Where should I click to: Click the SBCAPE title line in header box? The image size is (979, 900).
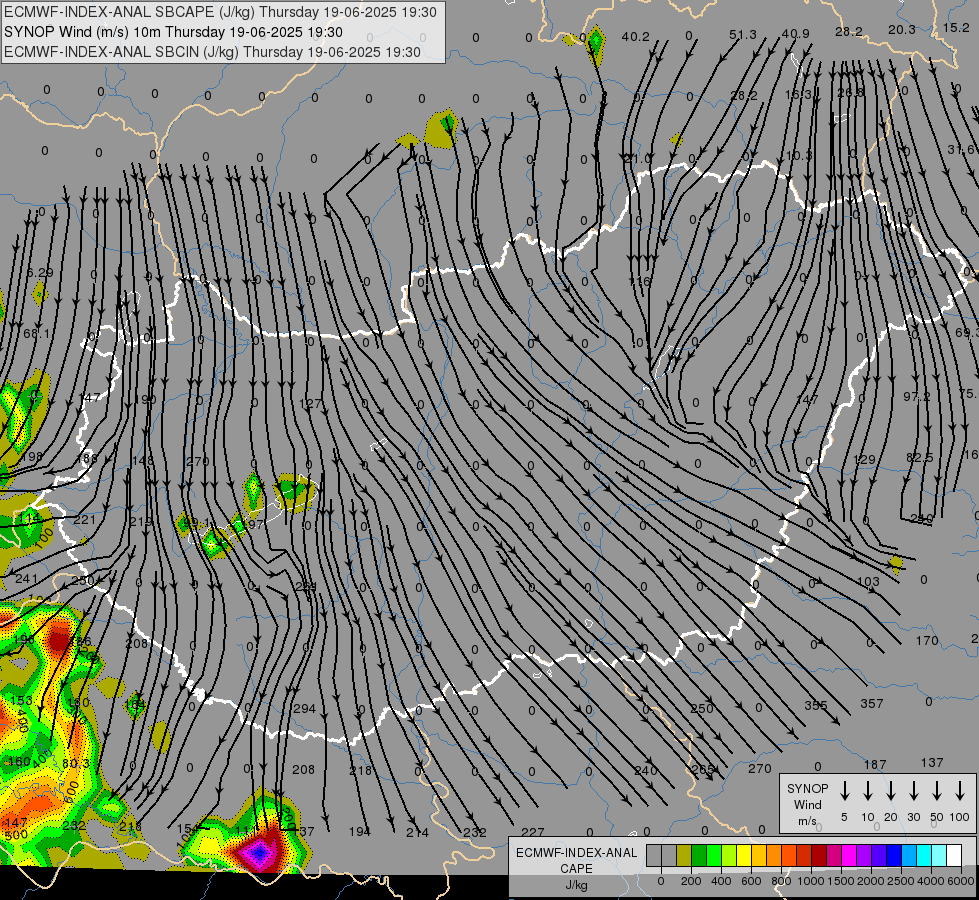pos(220,12)
